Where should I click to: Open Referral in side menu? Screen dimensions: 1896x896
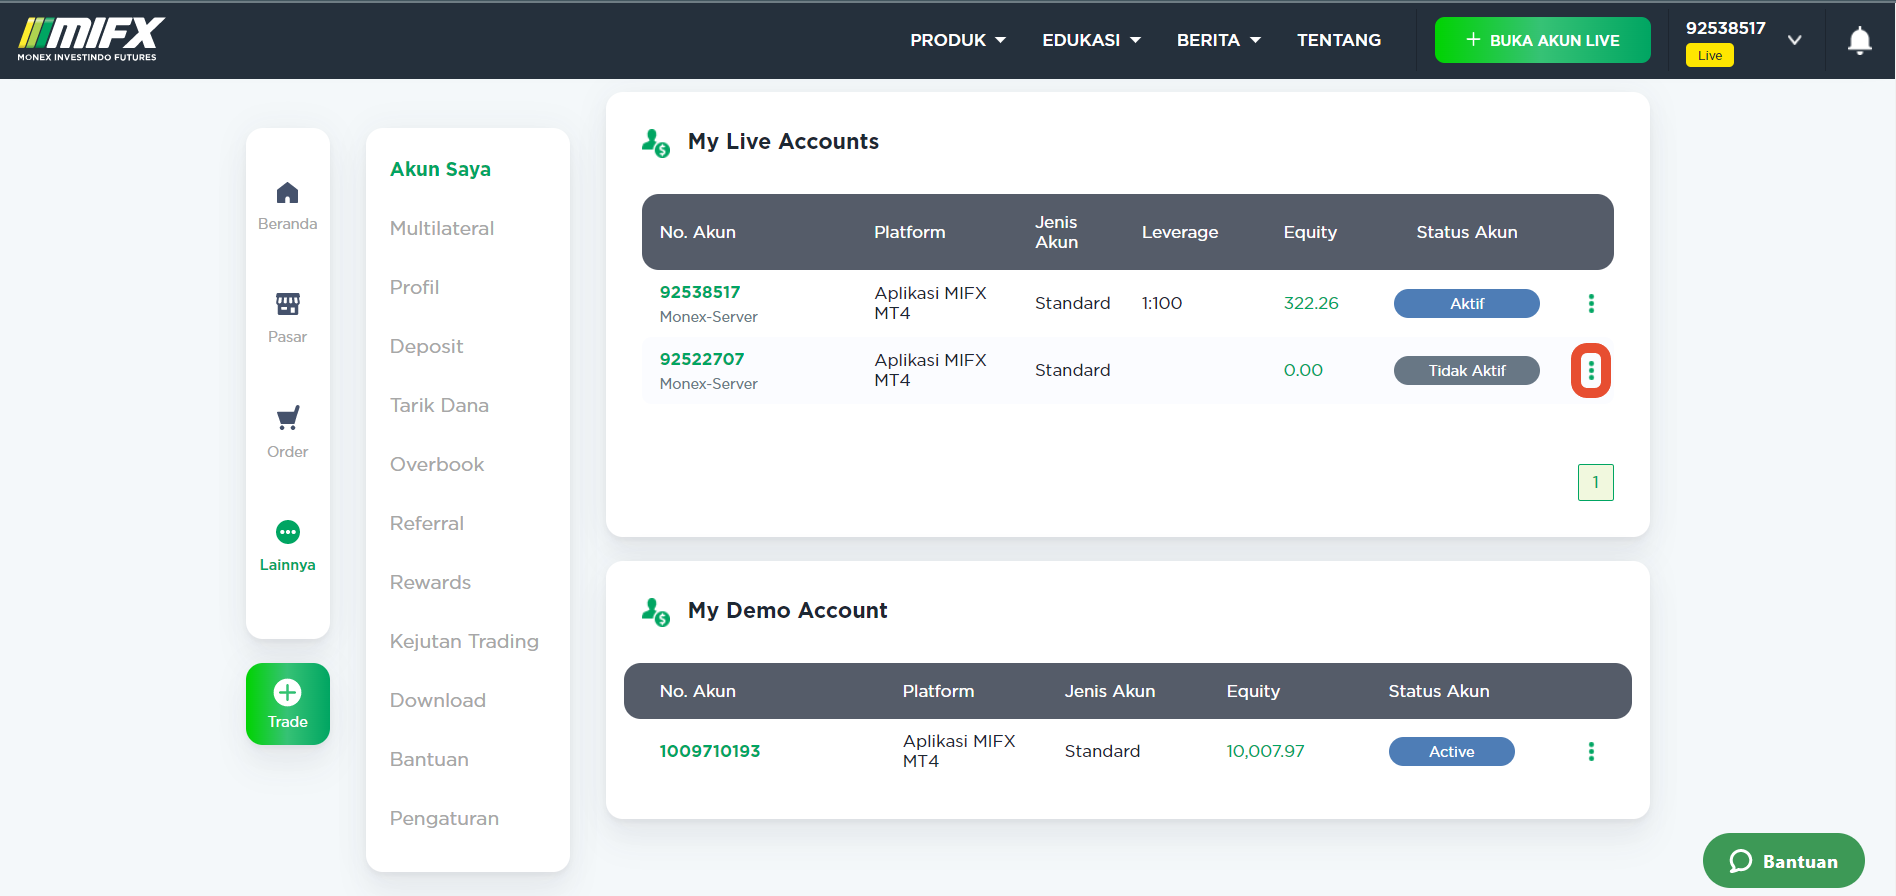426,523
